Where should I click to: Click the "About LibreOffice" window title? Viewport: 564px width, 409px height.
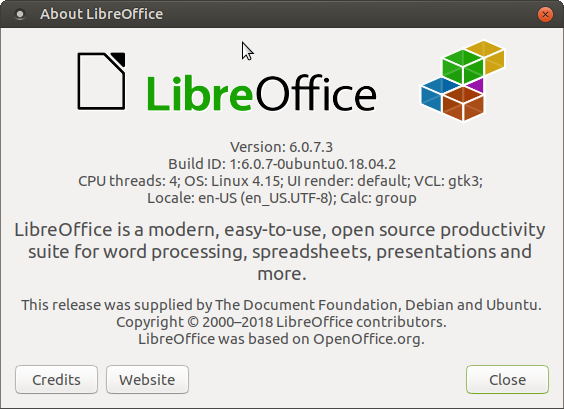pyautogui.click(x=101, y=14)
